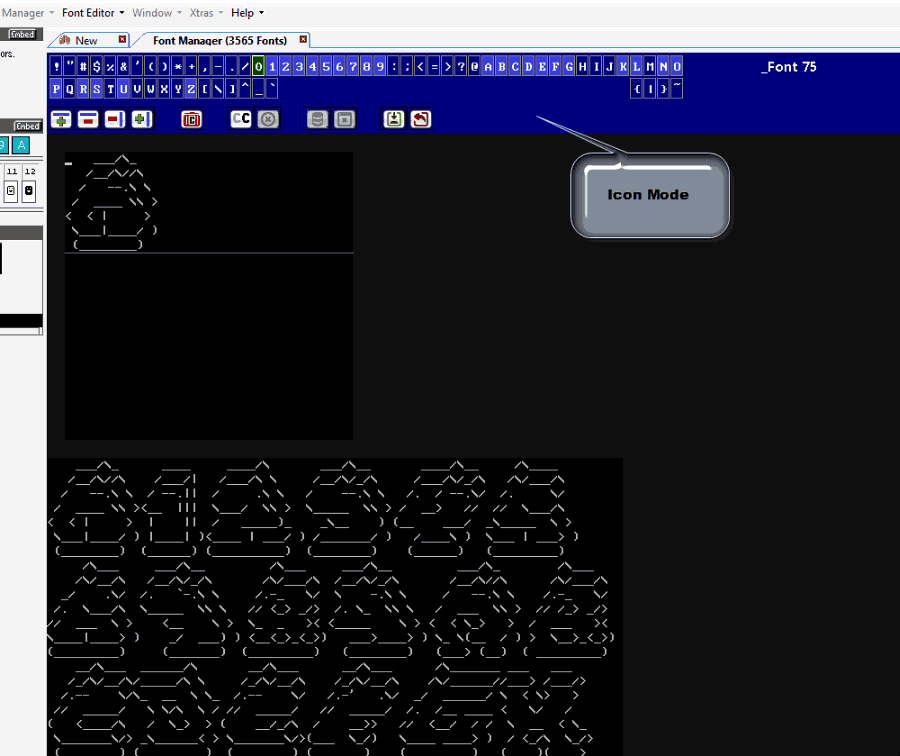900x756 pixels.
Task: Click the insert-column toolbar icon
Action: pyautogui.click(x=141, y=119)
